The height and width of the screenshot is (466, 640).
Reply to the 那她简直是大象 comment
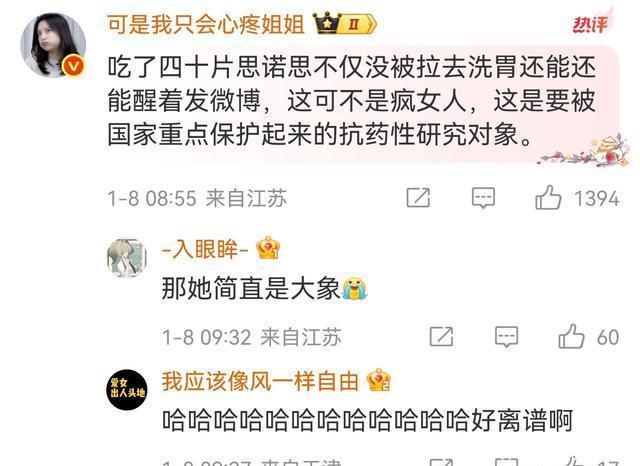coord(507,337)
